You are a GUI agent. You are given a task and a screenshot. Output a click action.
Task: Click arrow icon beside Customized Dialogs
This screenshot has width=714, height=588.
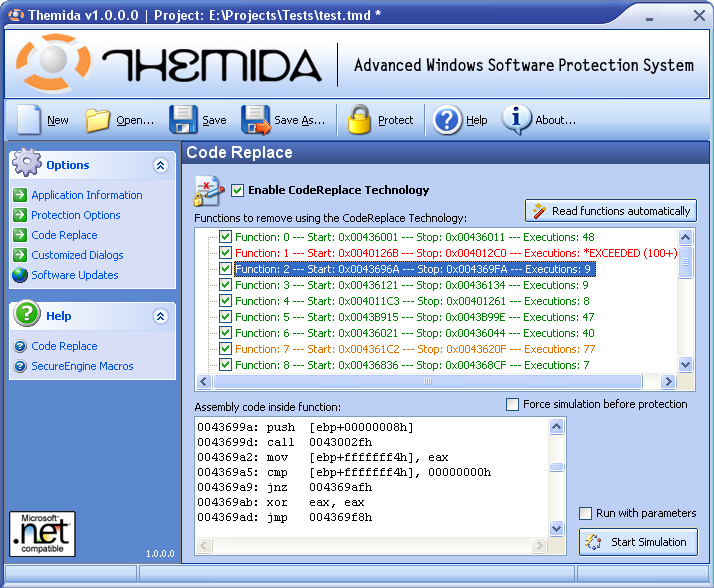(20, 255)
